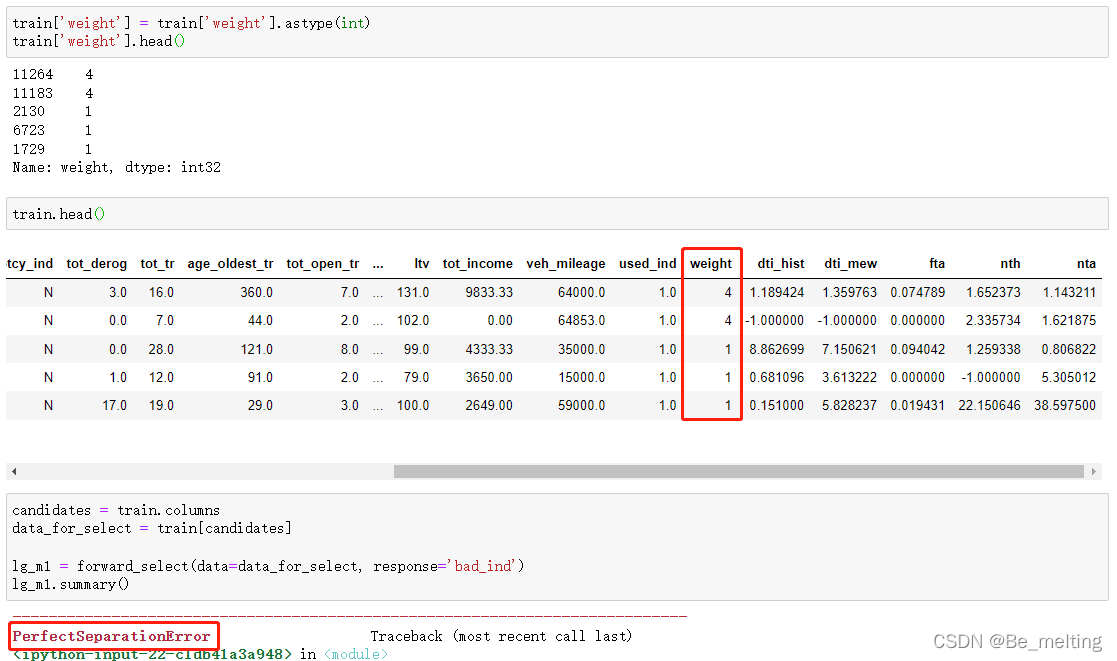Select the dti_hist column header

781,264
